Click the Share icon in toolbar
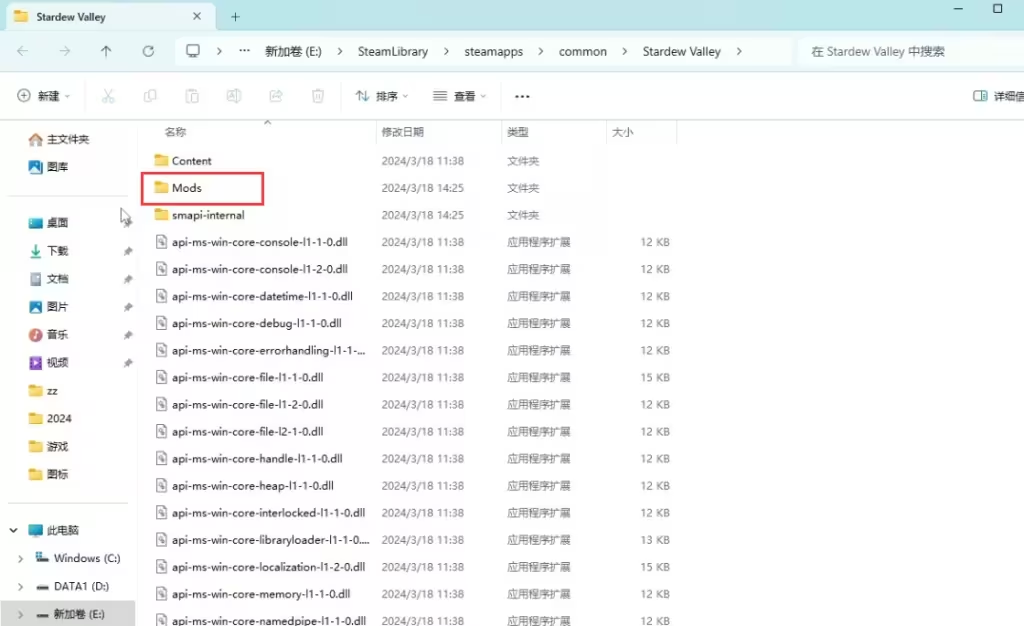 pos(276,97)
